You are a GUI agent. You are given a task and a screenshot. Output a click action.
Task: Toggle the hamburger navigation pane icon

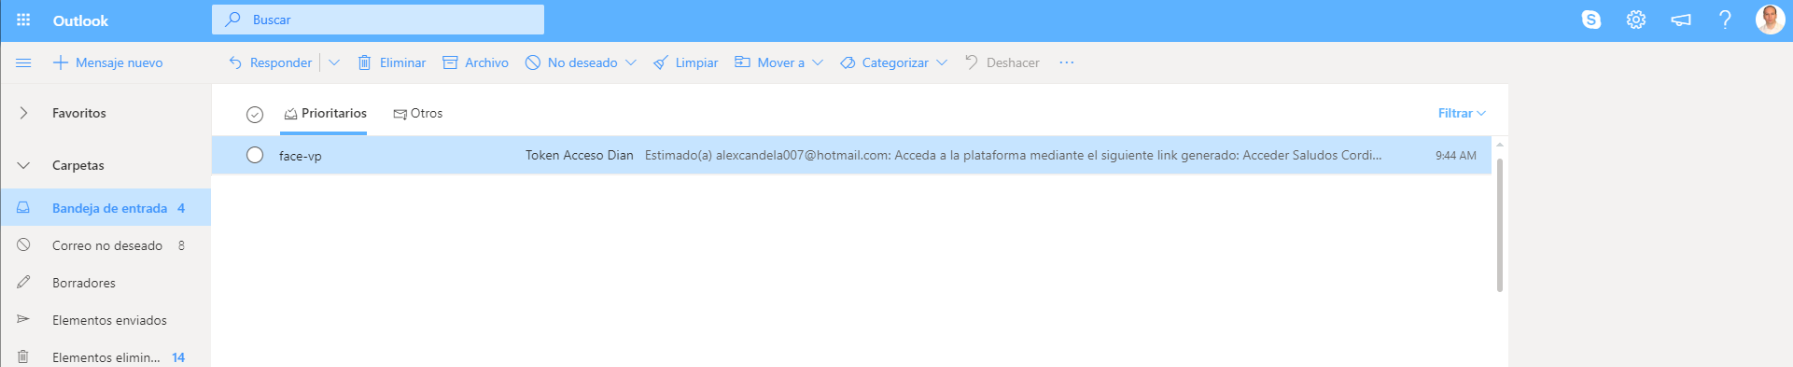(23, 63)
